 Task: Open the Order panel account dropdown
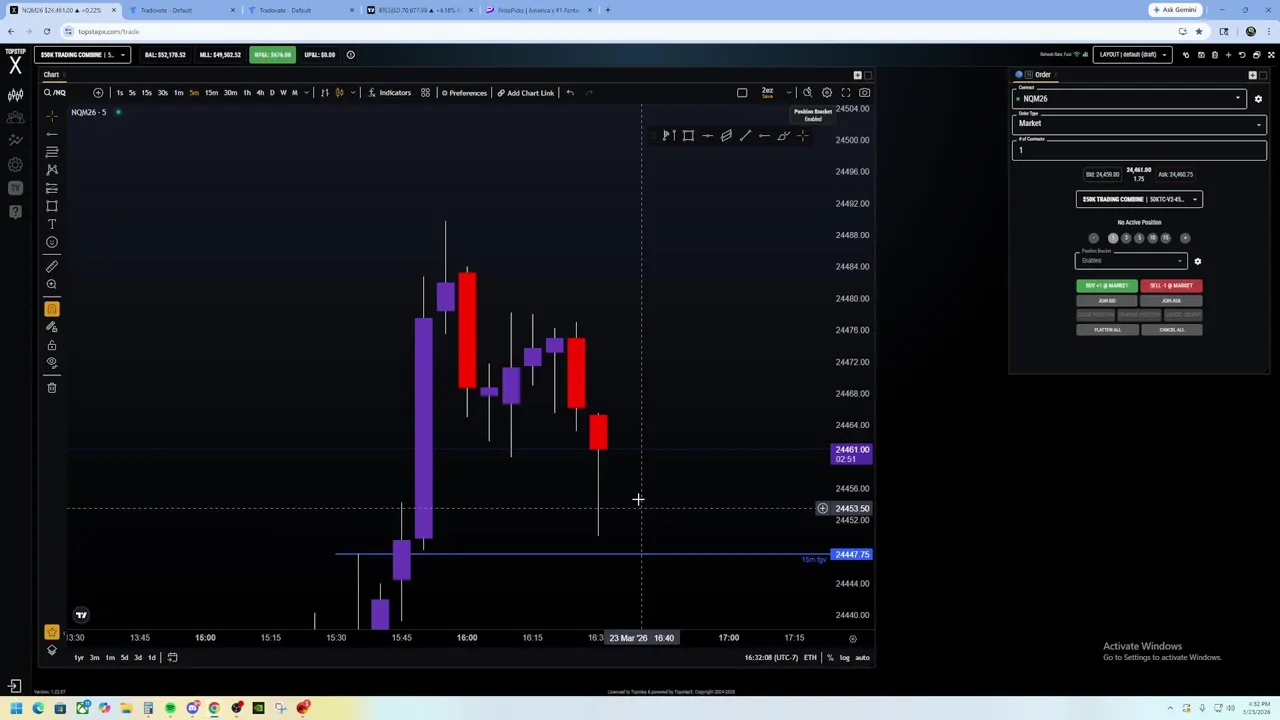coord(1139,199)
